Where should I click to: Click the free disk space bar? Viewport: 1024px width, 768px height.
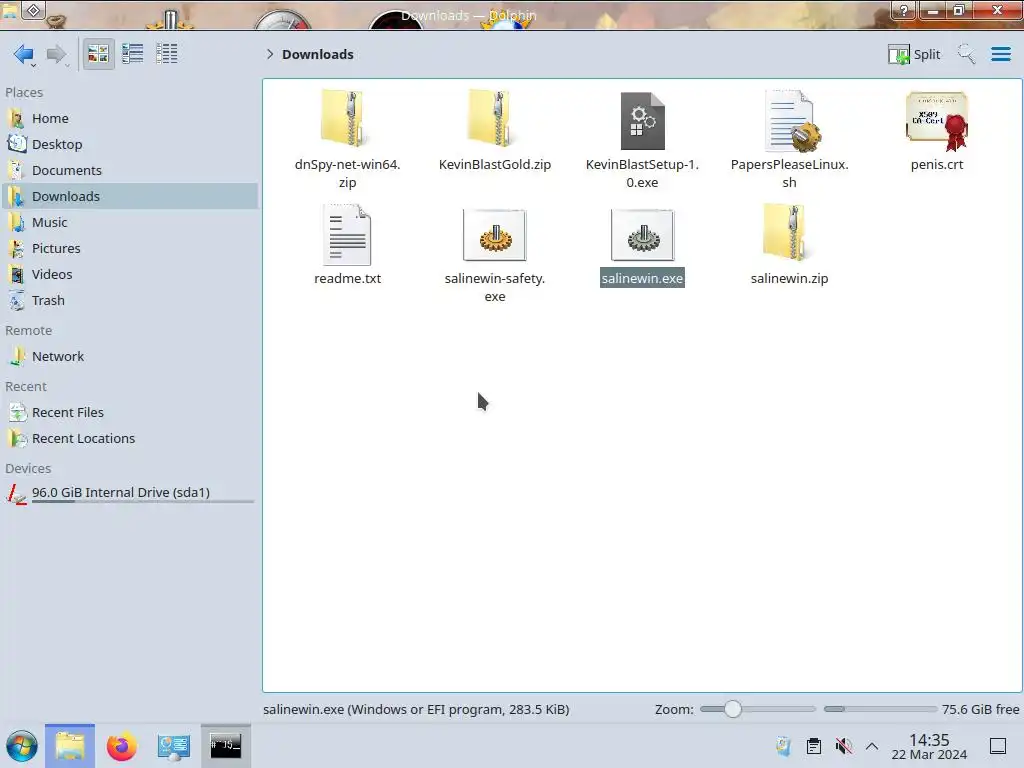pos(880,709)
